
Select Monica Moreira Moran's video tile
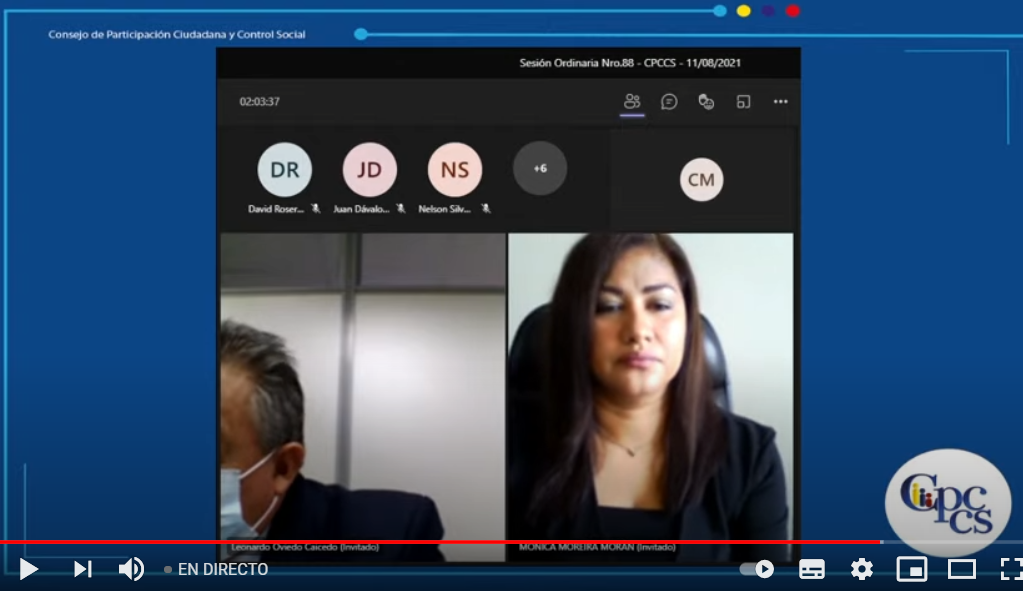pos(650,397)
